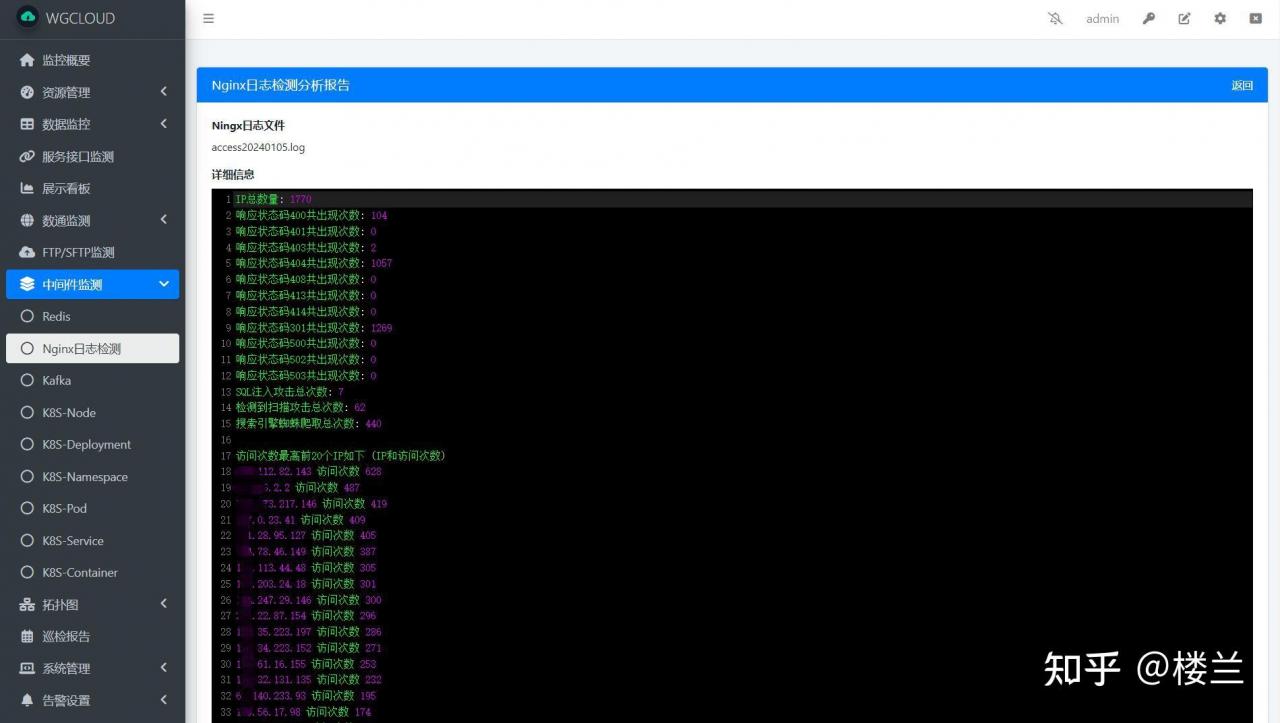Image resolution: width=1280 pixels, height=723 pixels.
Task: Click the 检测到扫描攻击总次数 62 line
Action: (x=300, y=407)
